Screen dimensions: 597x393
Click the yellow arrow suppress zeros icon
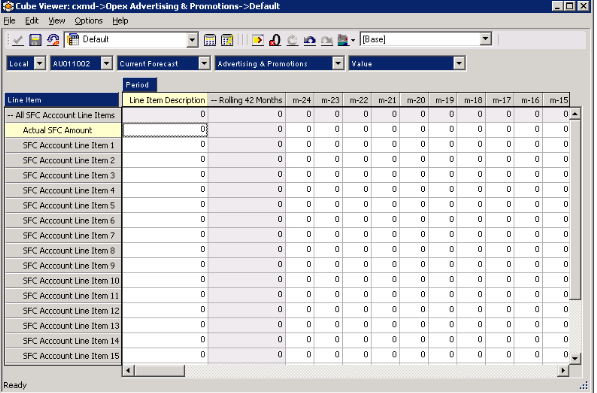tap(258, 40)
